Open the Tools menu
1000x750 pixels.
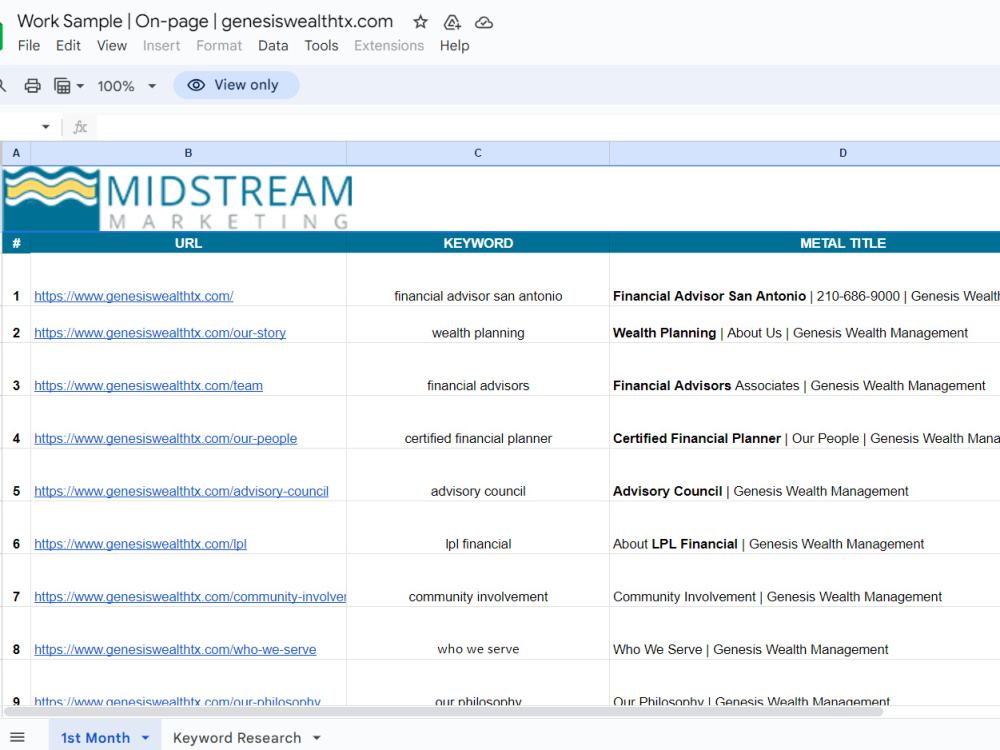(x=321, y=46)
